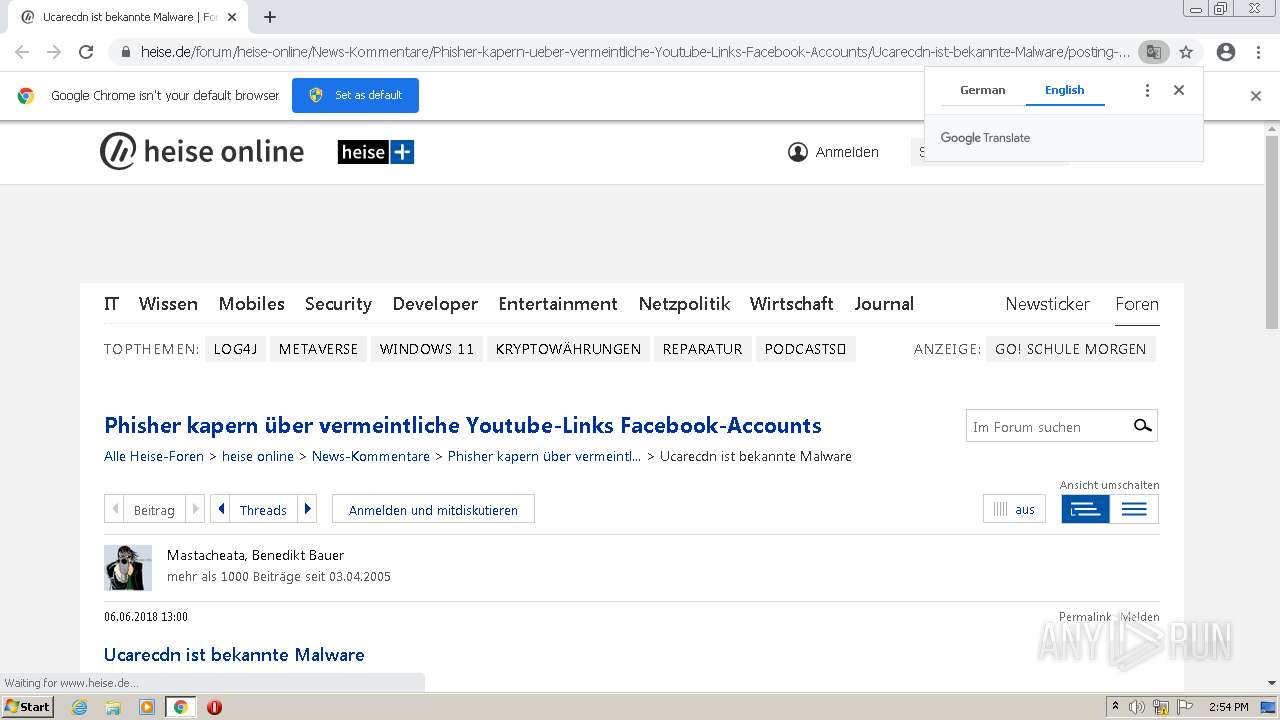The width and height of the screenshot is (1280, 720).
Task: Close the Ucarecdn ist bekannte Malware tab
Action: (232, 17)
